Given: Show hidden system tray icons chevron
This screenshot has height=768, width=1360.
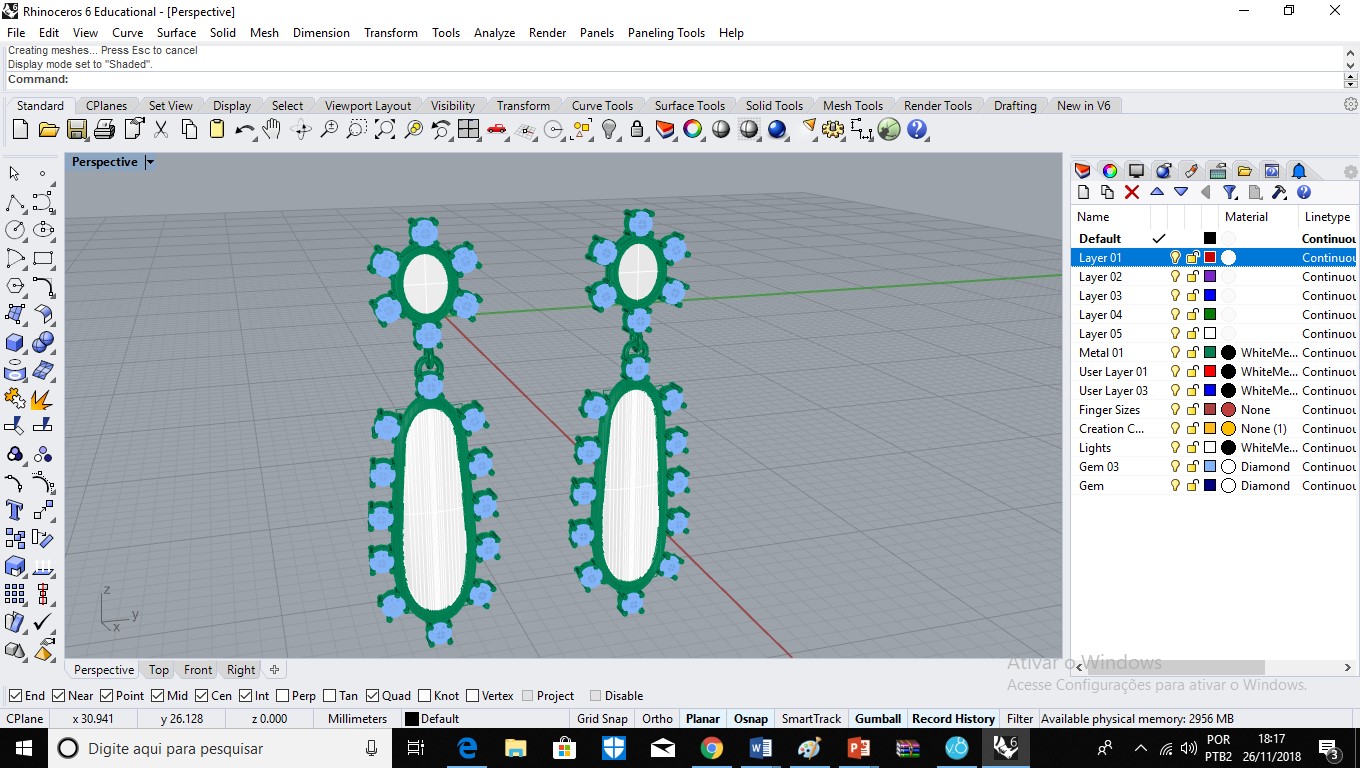Looking at the screenshot, I should [1140, 748].
